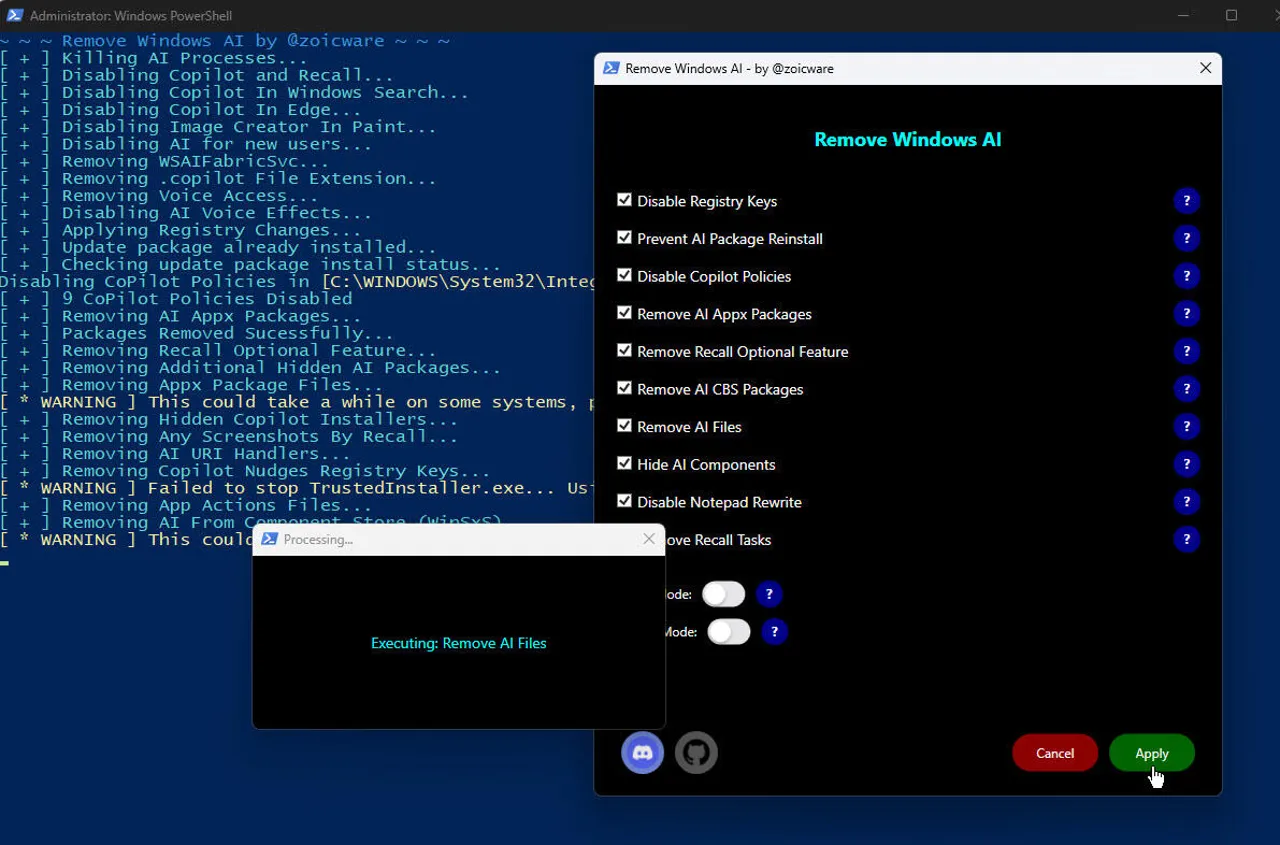Enable the upper Mode toggle switch
This screenshot has height=845, width=1280.
point(723,594)
